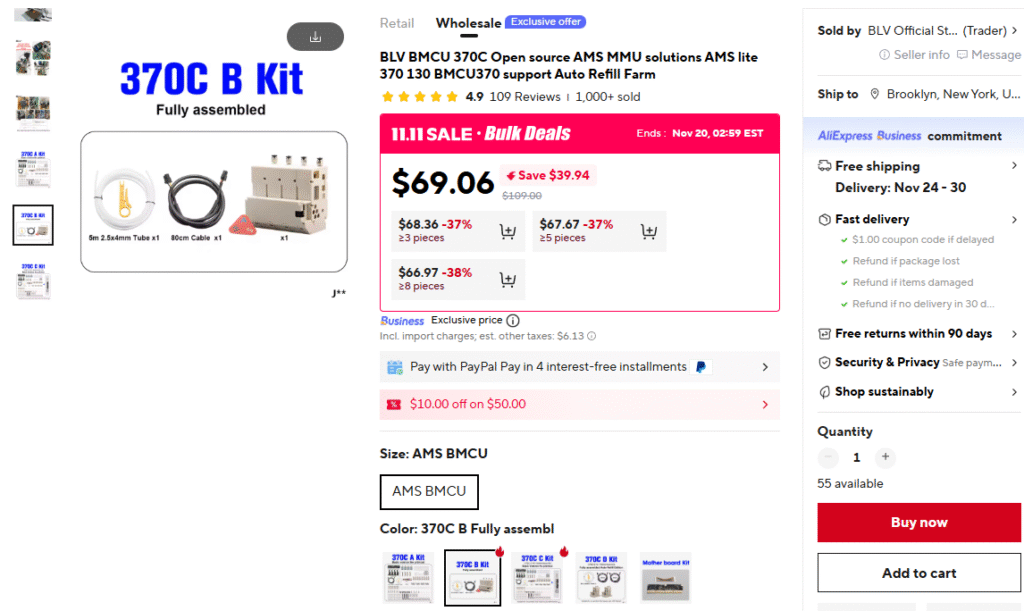Screen dimensions: 1024x611
Task: Select the 370C A Kit color option
Action: click(x=408, y=578)
